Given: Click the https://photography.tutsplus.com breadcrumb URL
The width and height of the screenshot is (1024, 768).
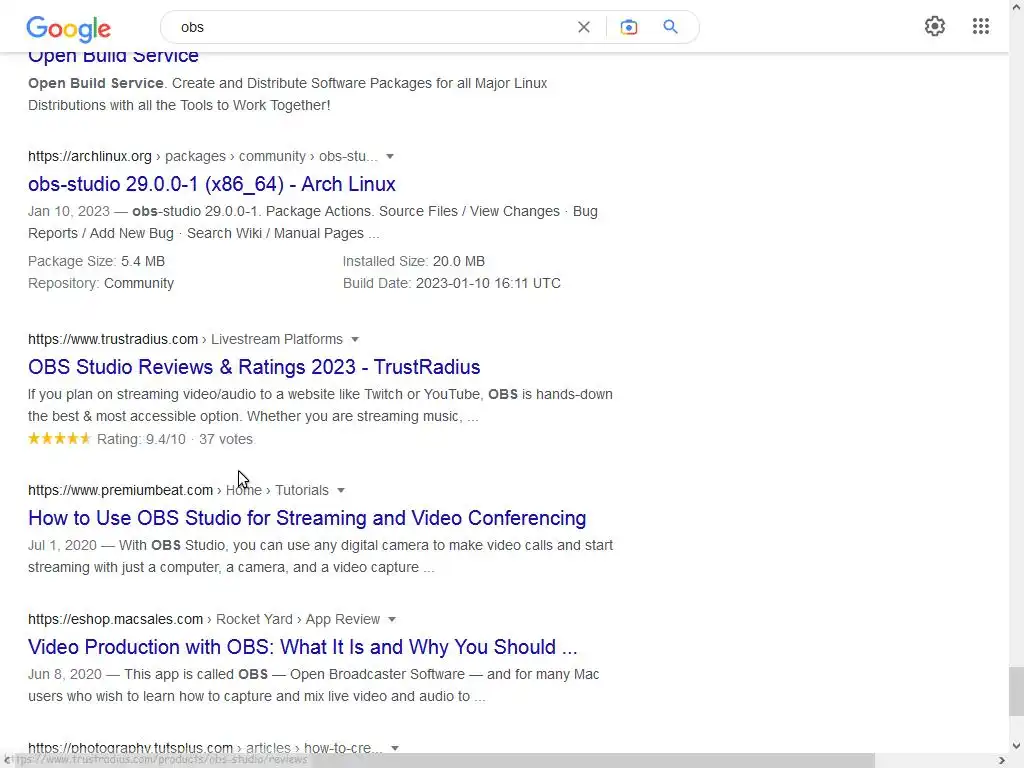Looking at the screenshot, I should [130, 748].
